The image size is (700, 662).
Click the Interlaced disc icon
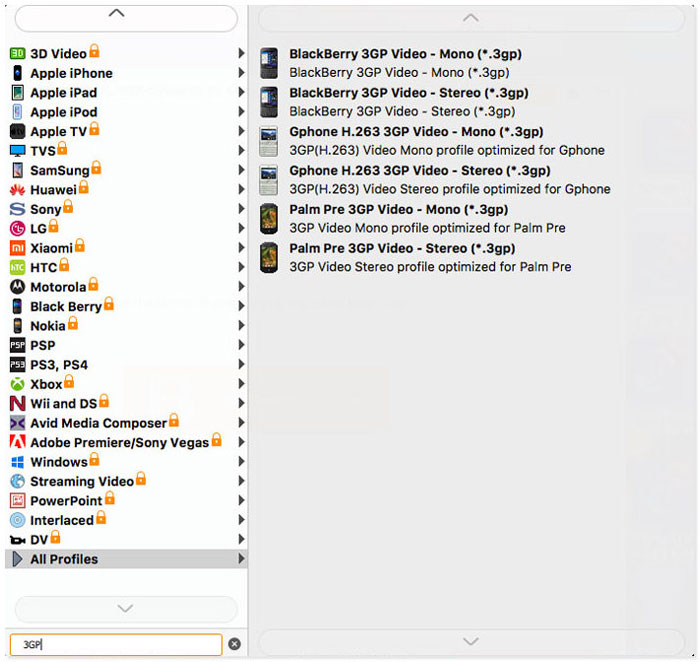click(x=17, y=520)
